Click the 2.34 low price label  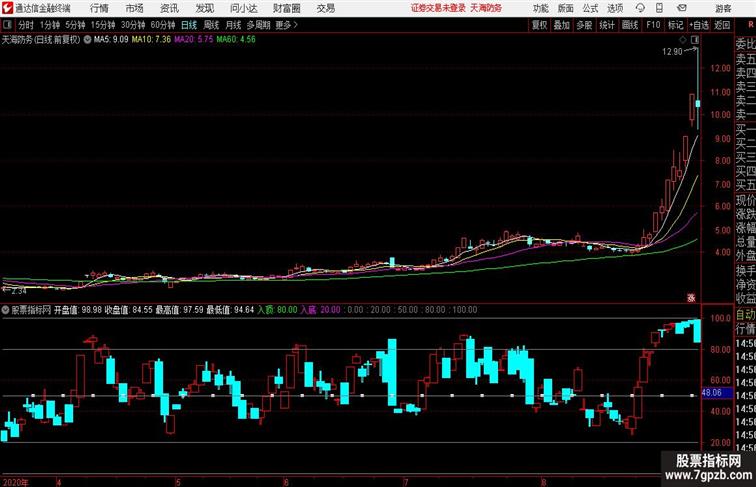coord(19,291)
